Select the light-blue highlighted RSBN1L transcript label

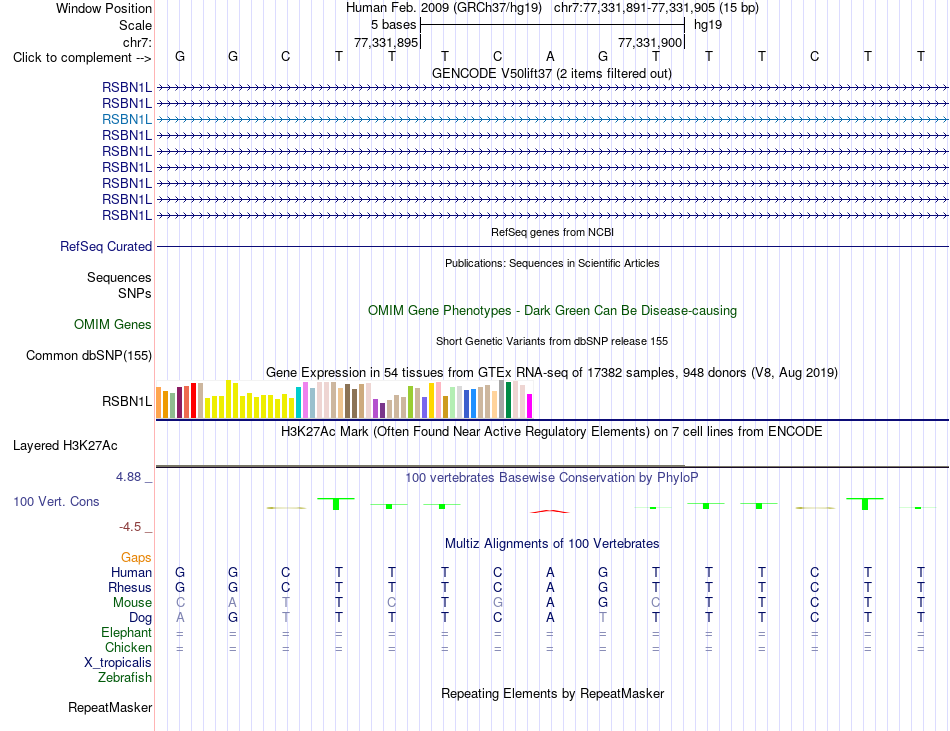(127, 119)
